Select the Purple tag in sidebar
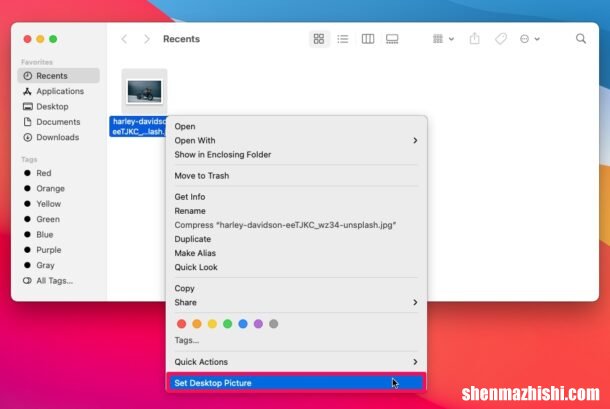The image size is (610, 409). point(58,250)
